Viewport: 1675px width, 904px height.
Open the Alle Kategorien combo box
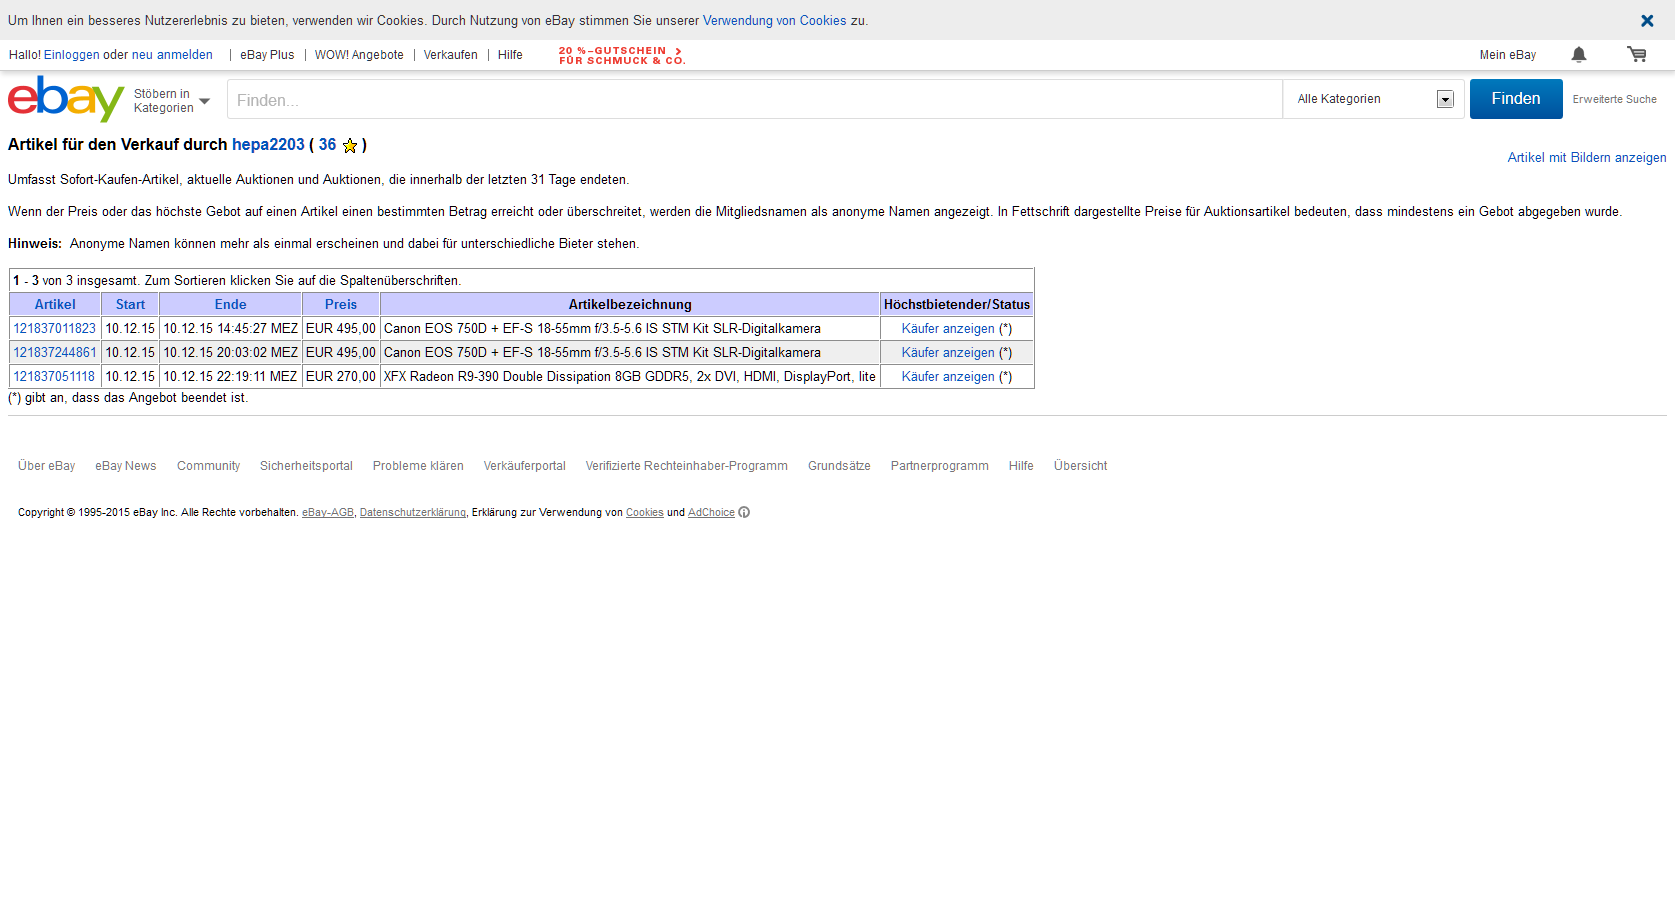[1374, 99]
